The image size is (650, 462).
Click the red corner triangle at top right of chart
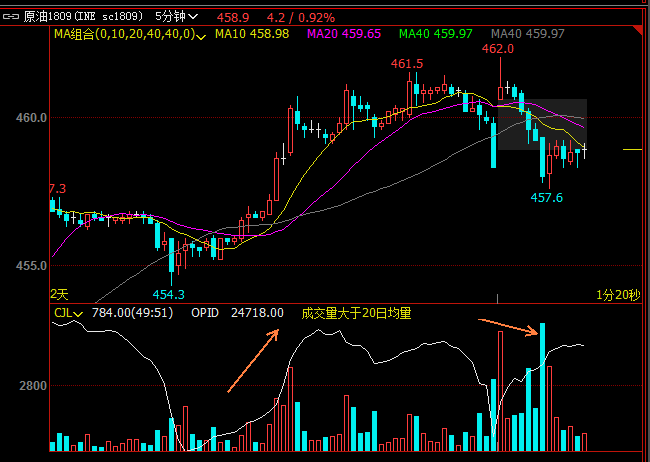(638, 29)
